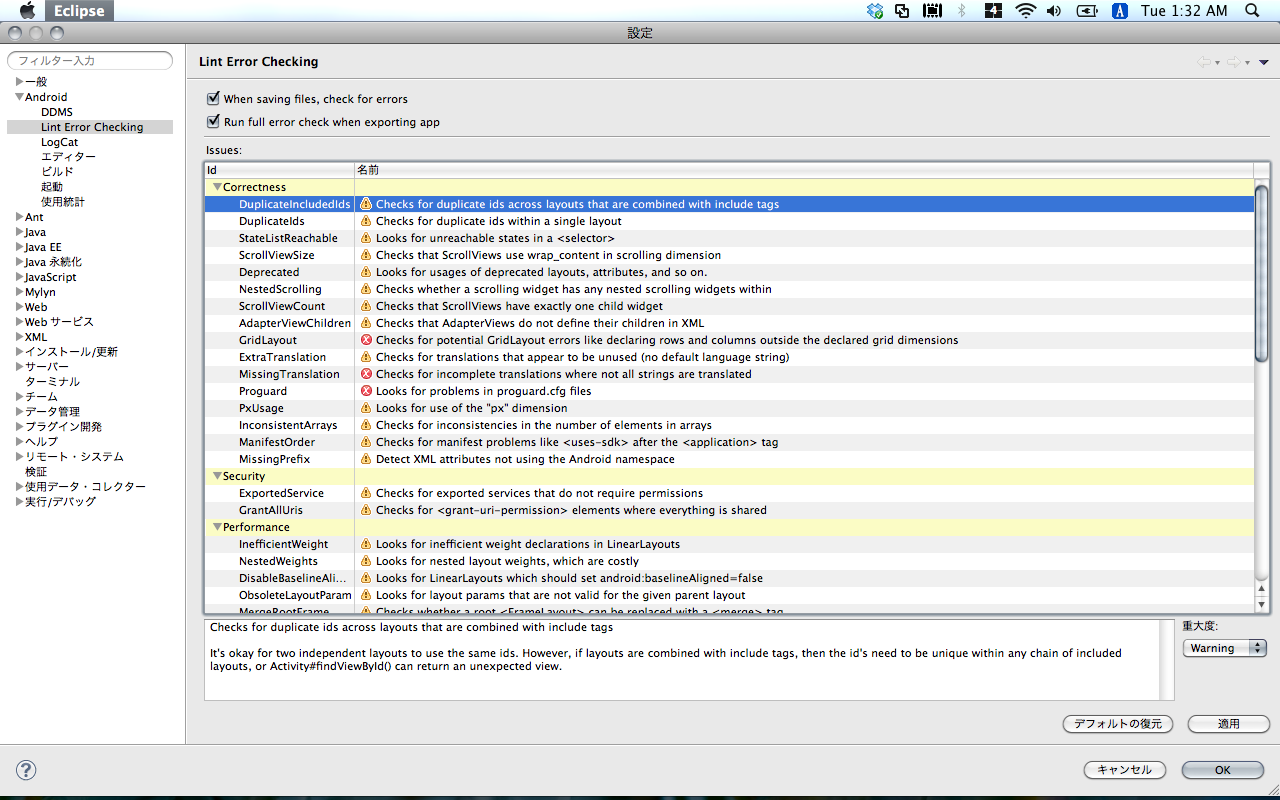Image resolution: width=1280 pixels, height=800 pixels.
Task: Click the error icon beside GridLayout
Action: 365,340
